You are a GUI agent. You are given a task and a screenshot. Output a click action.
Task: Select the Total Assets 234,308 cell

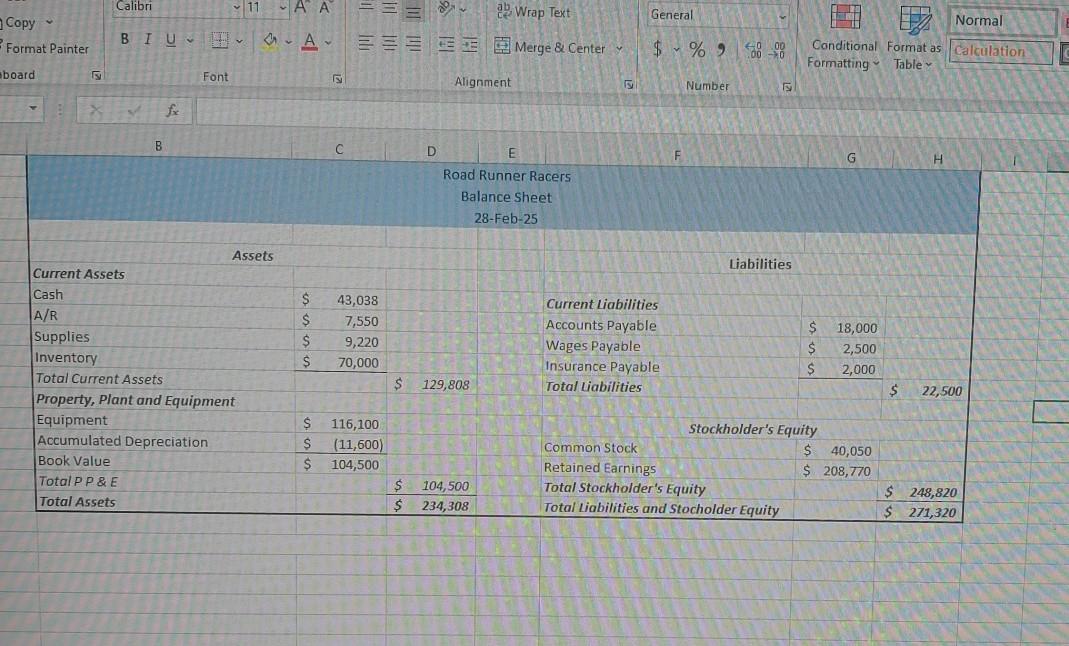click(432, 506)
